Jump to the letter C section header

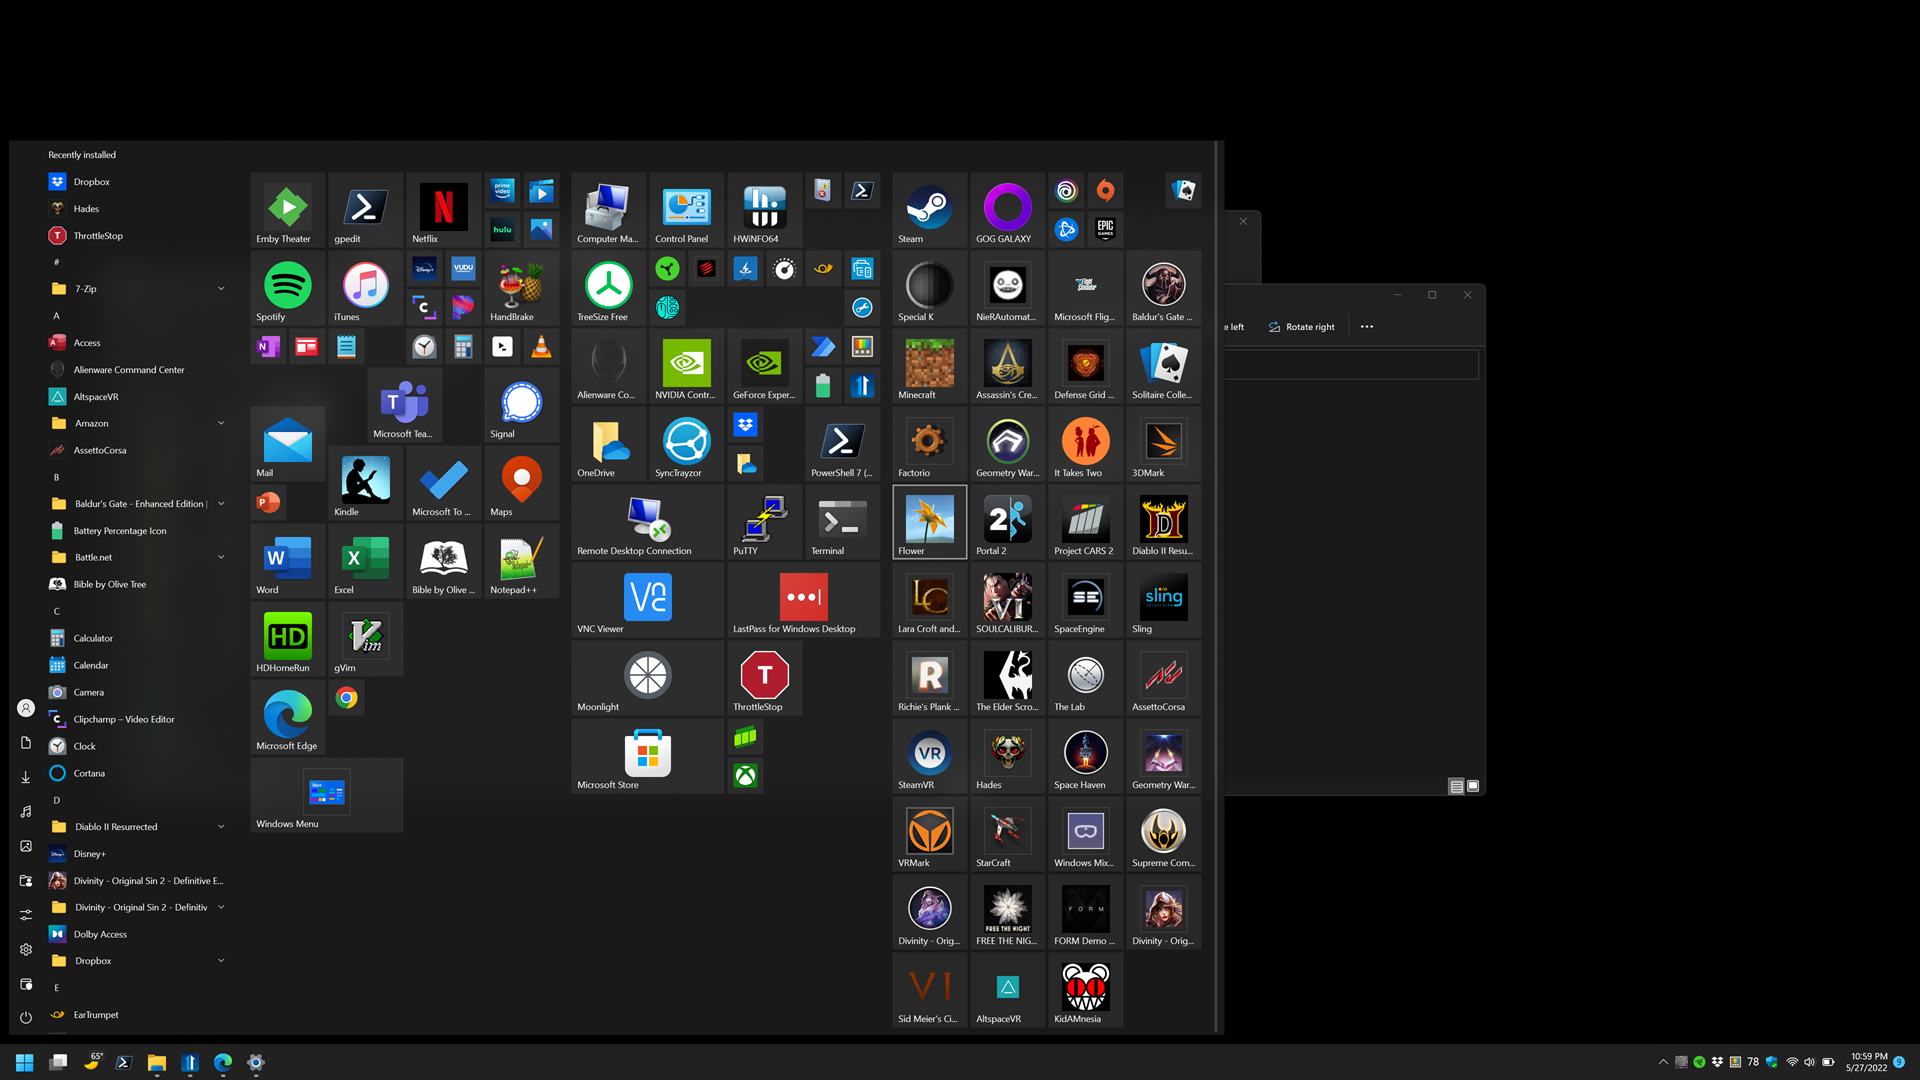point(57,611)
